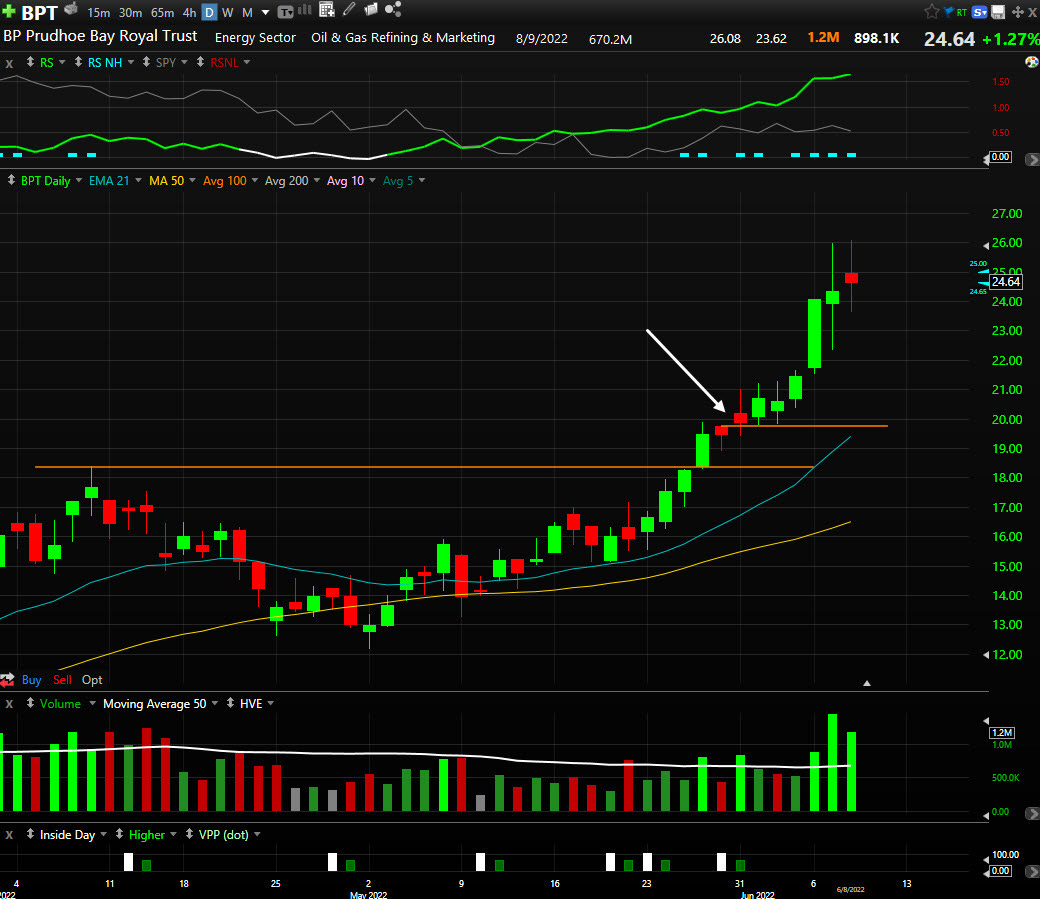Click reorder arrows beside HVE label
1040x899 pixels.
coord(230,703)
